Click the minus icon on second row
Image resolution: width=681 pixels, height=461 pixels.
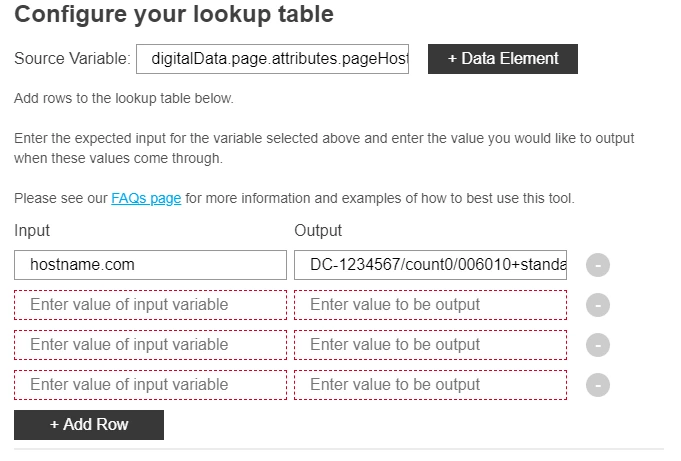click(598, 305)
